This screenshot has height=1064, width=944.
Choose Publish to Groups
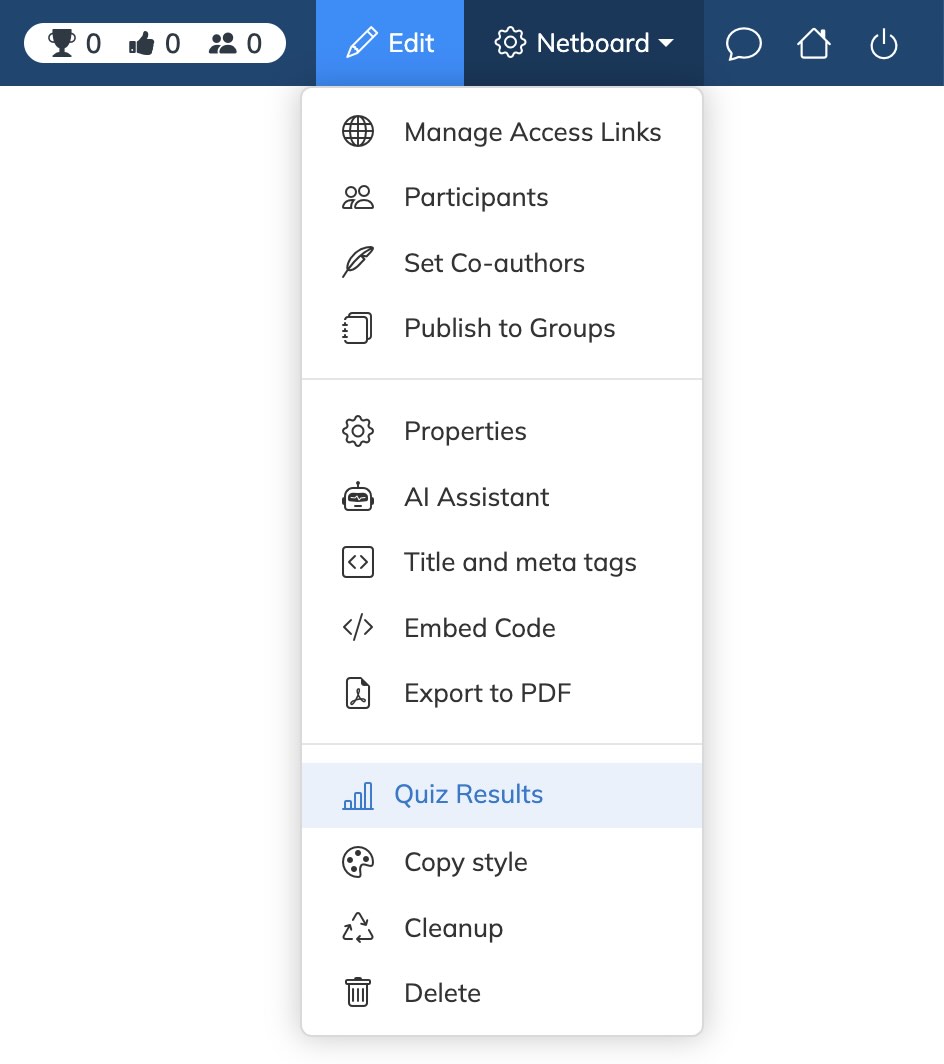pos(502,328)
